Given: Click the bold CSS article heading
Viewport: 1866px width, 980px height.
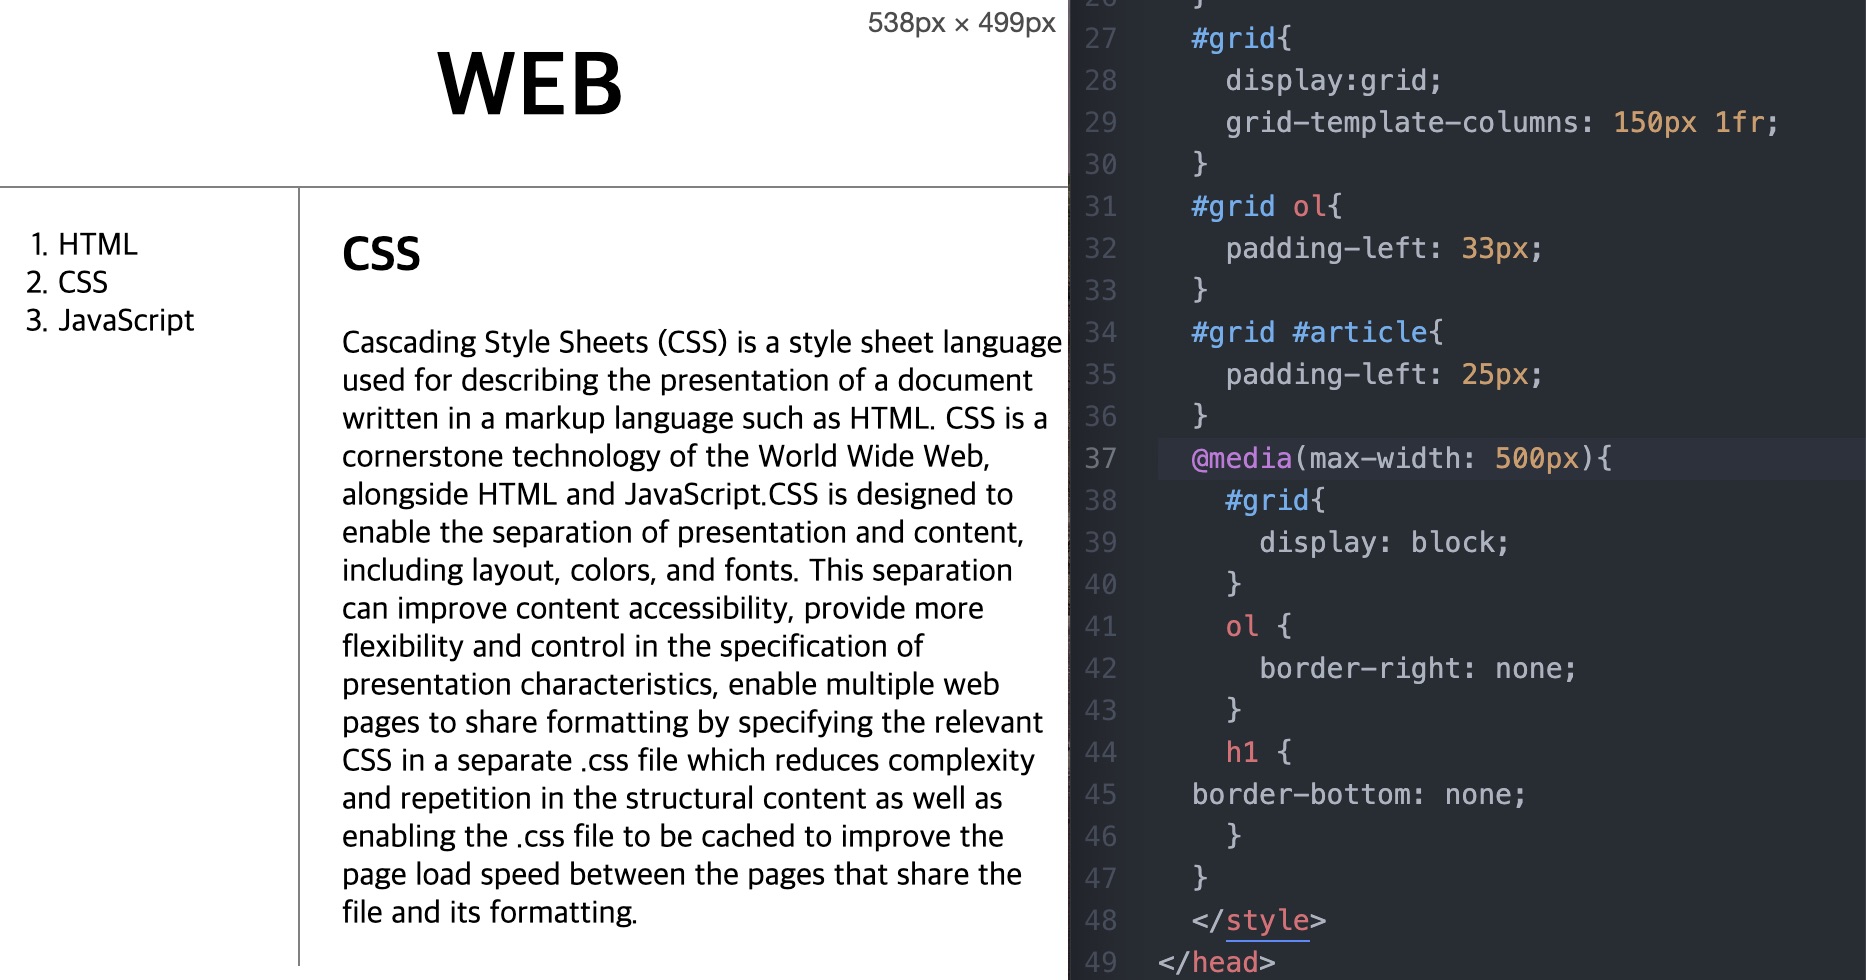Looking at the screenshot, I should (x=381, y=254).
